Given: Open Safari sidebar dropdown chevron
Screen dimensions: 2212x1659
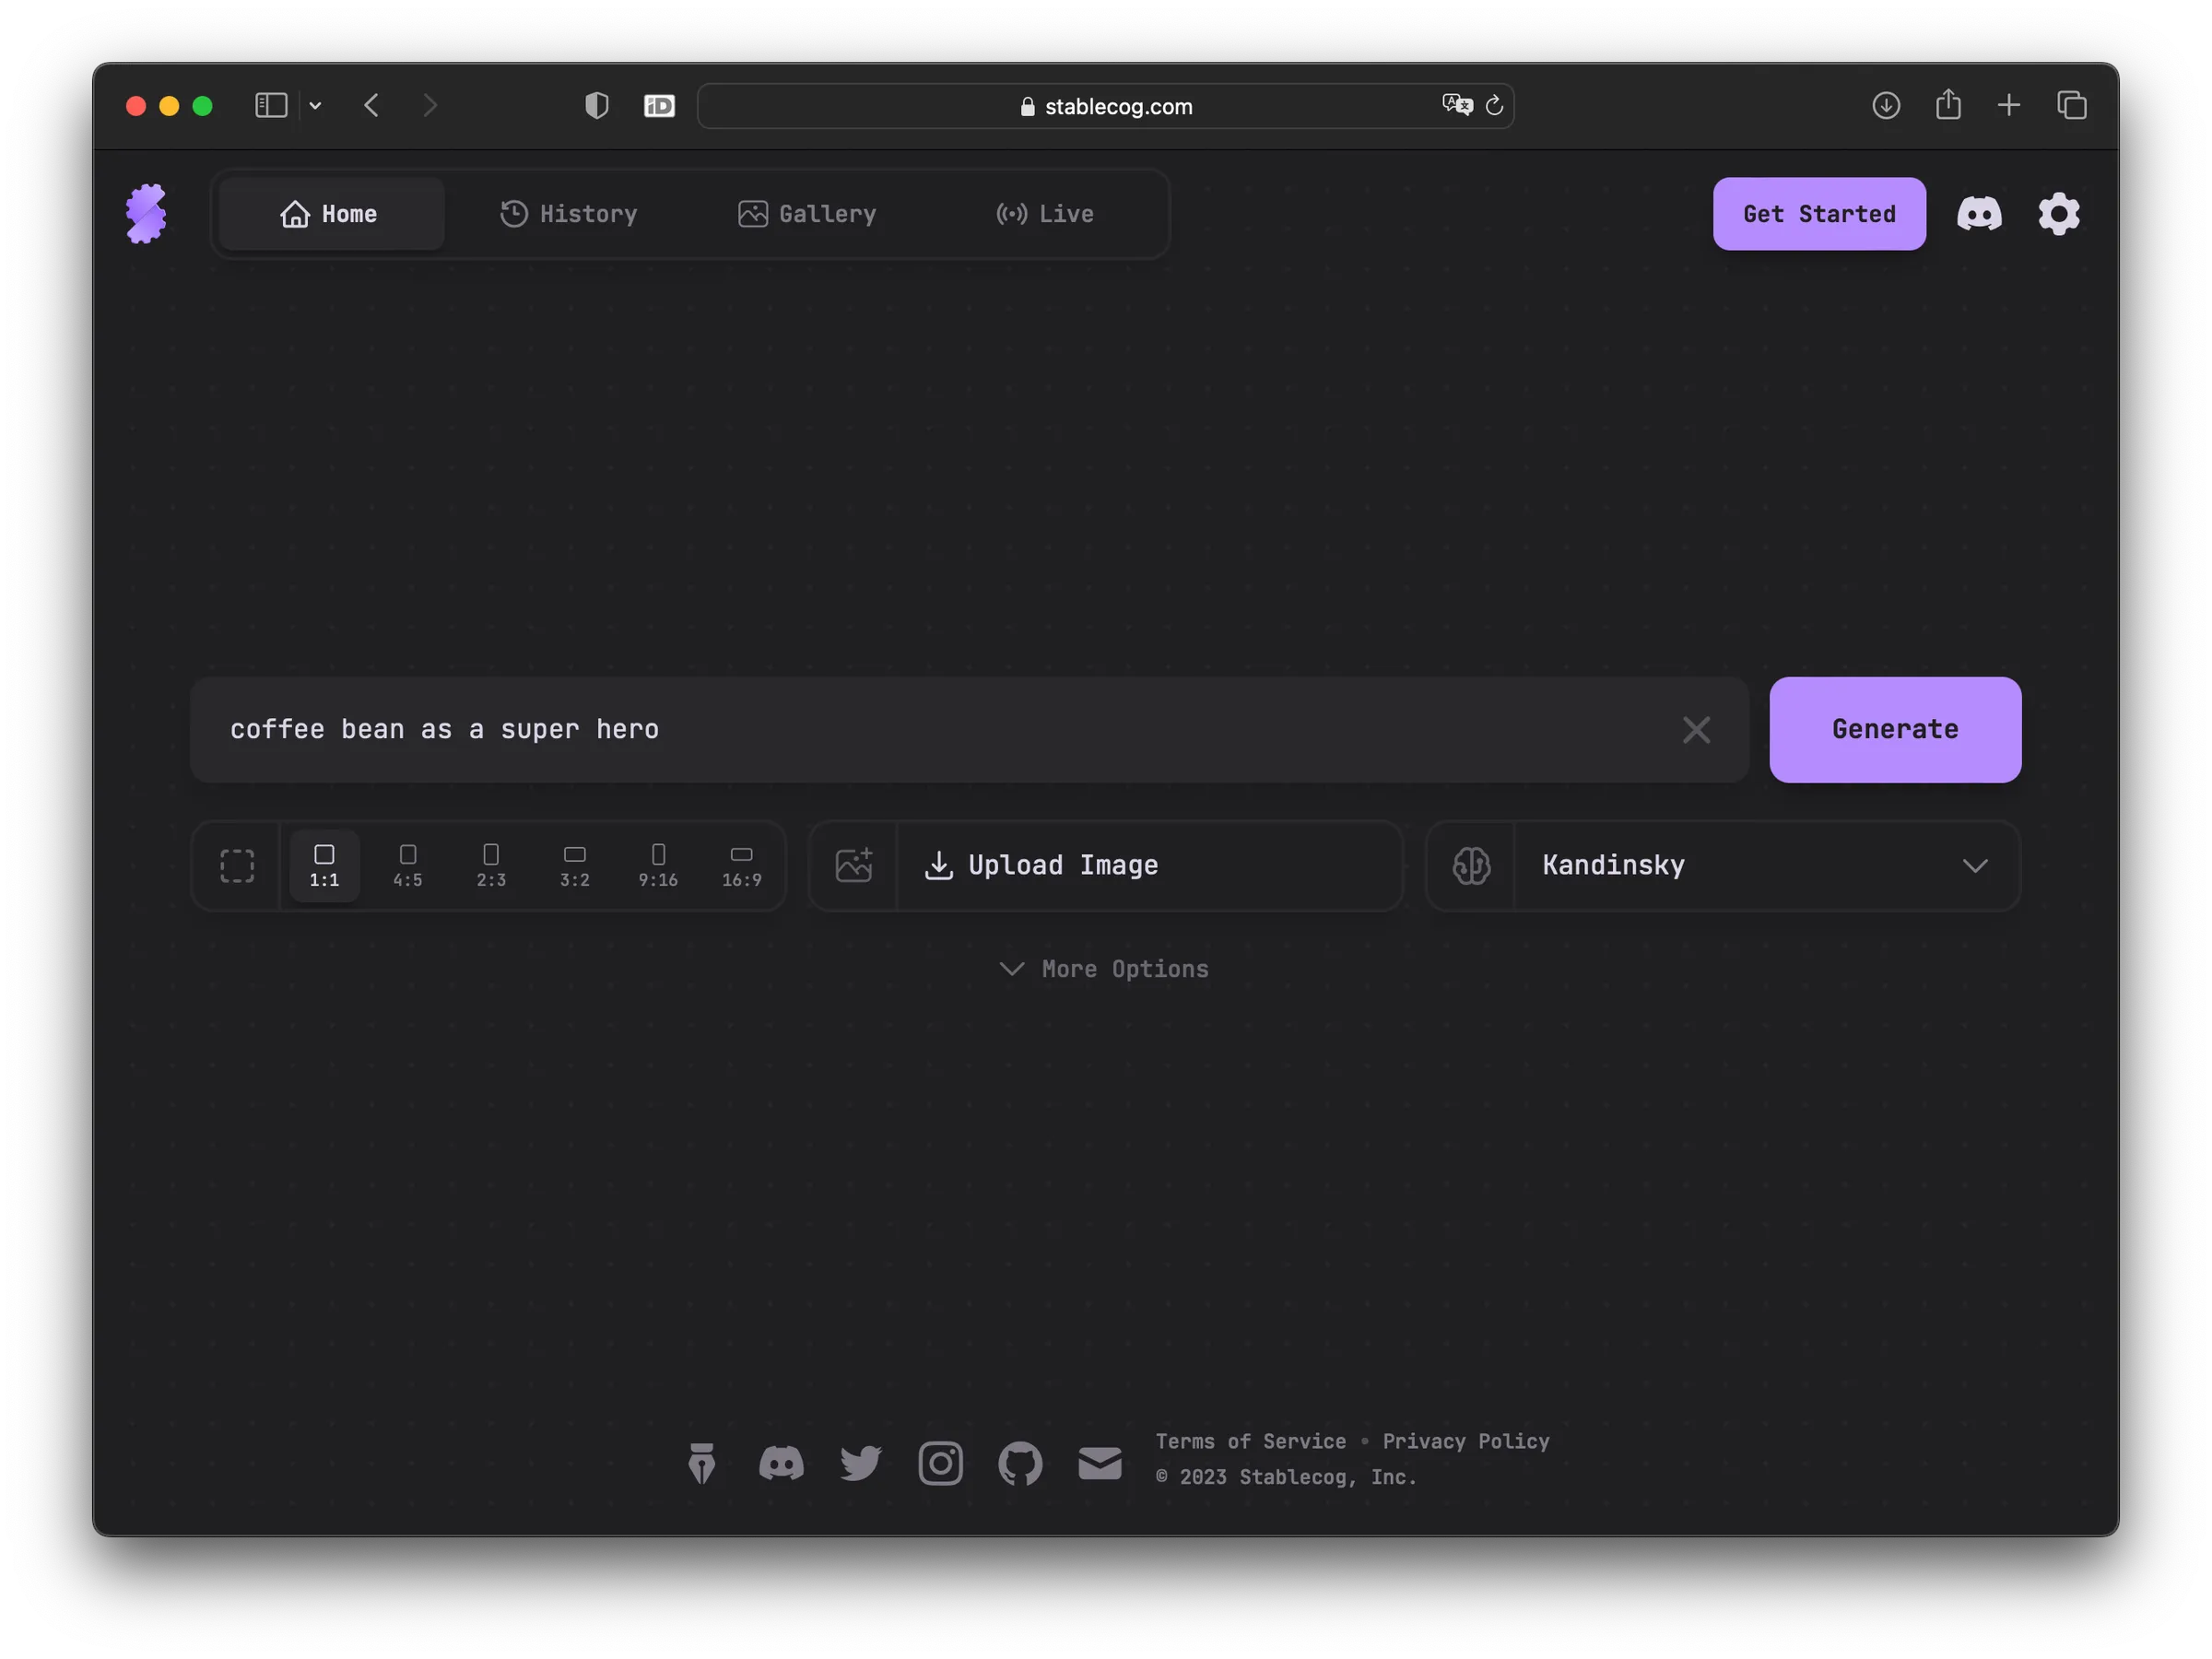Looking at the screenshot, I should tap(315, 106).
